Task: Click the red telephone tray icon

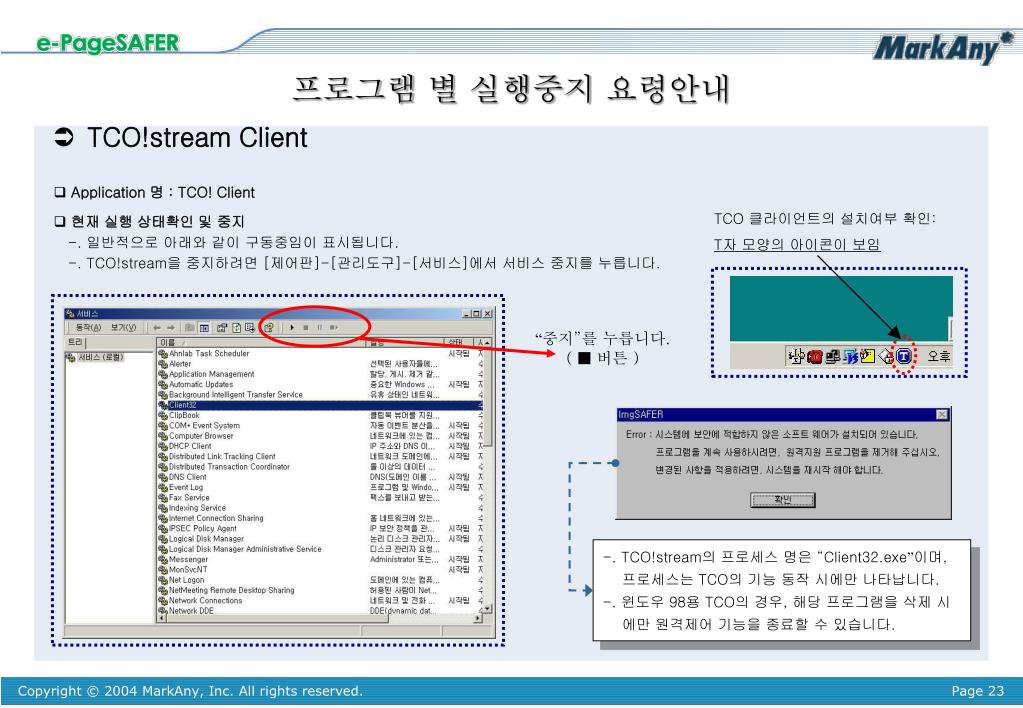Action: point(815,357)
